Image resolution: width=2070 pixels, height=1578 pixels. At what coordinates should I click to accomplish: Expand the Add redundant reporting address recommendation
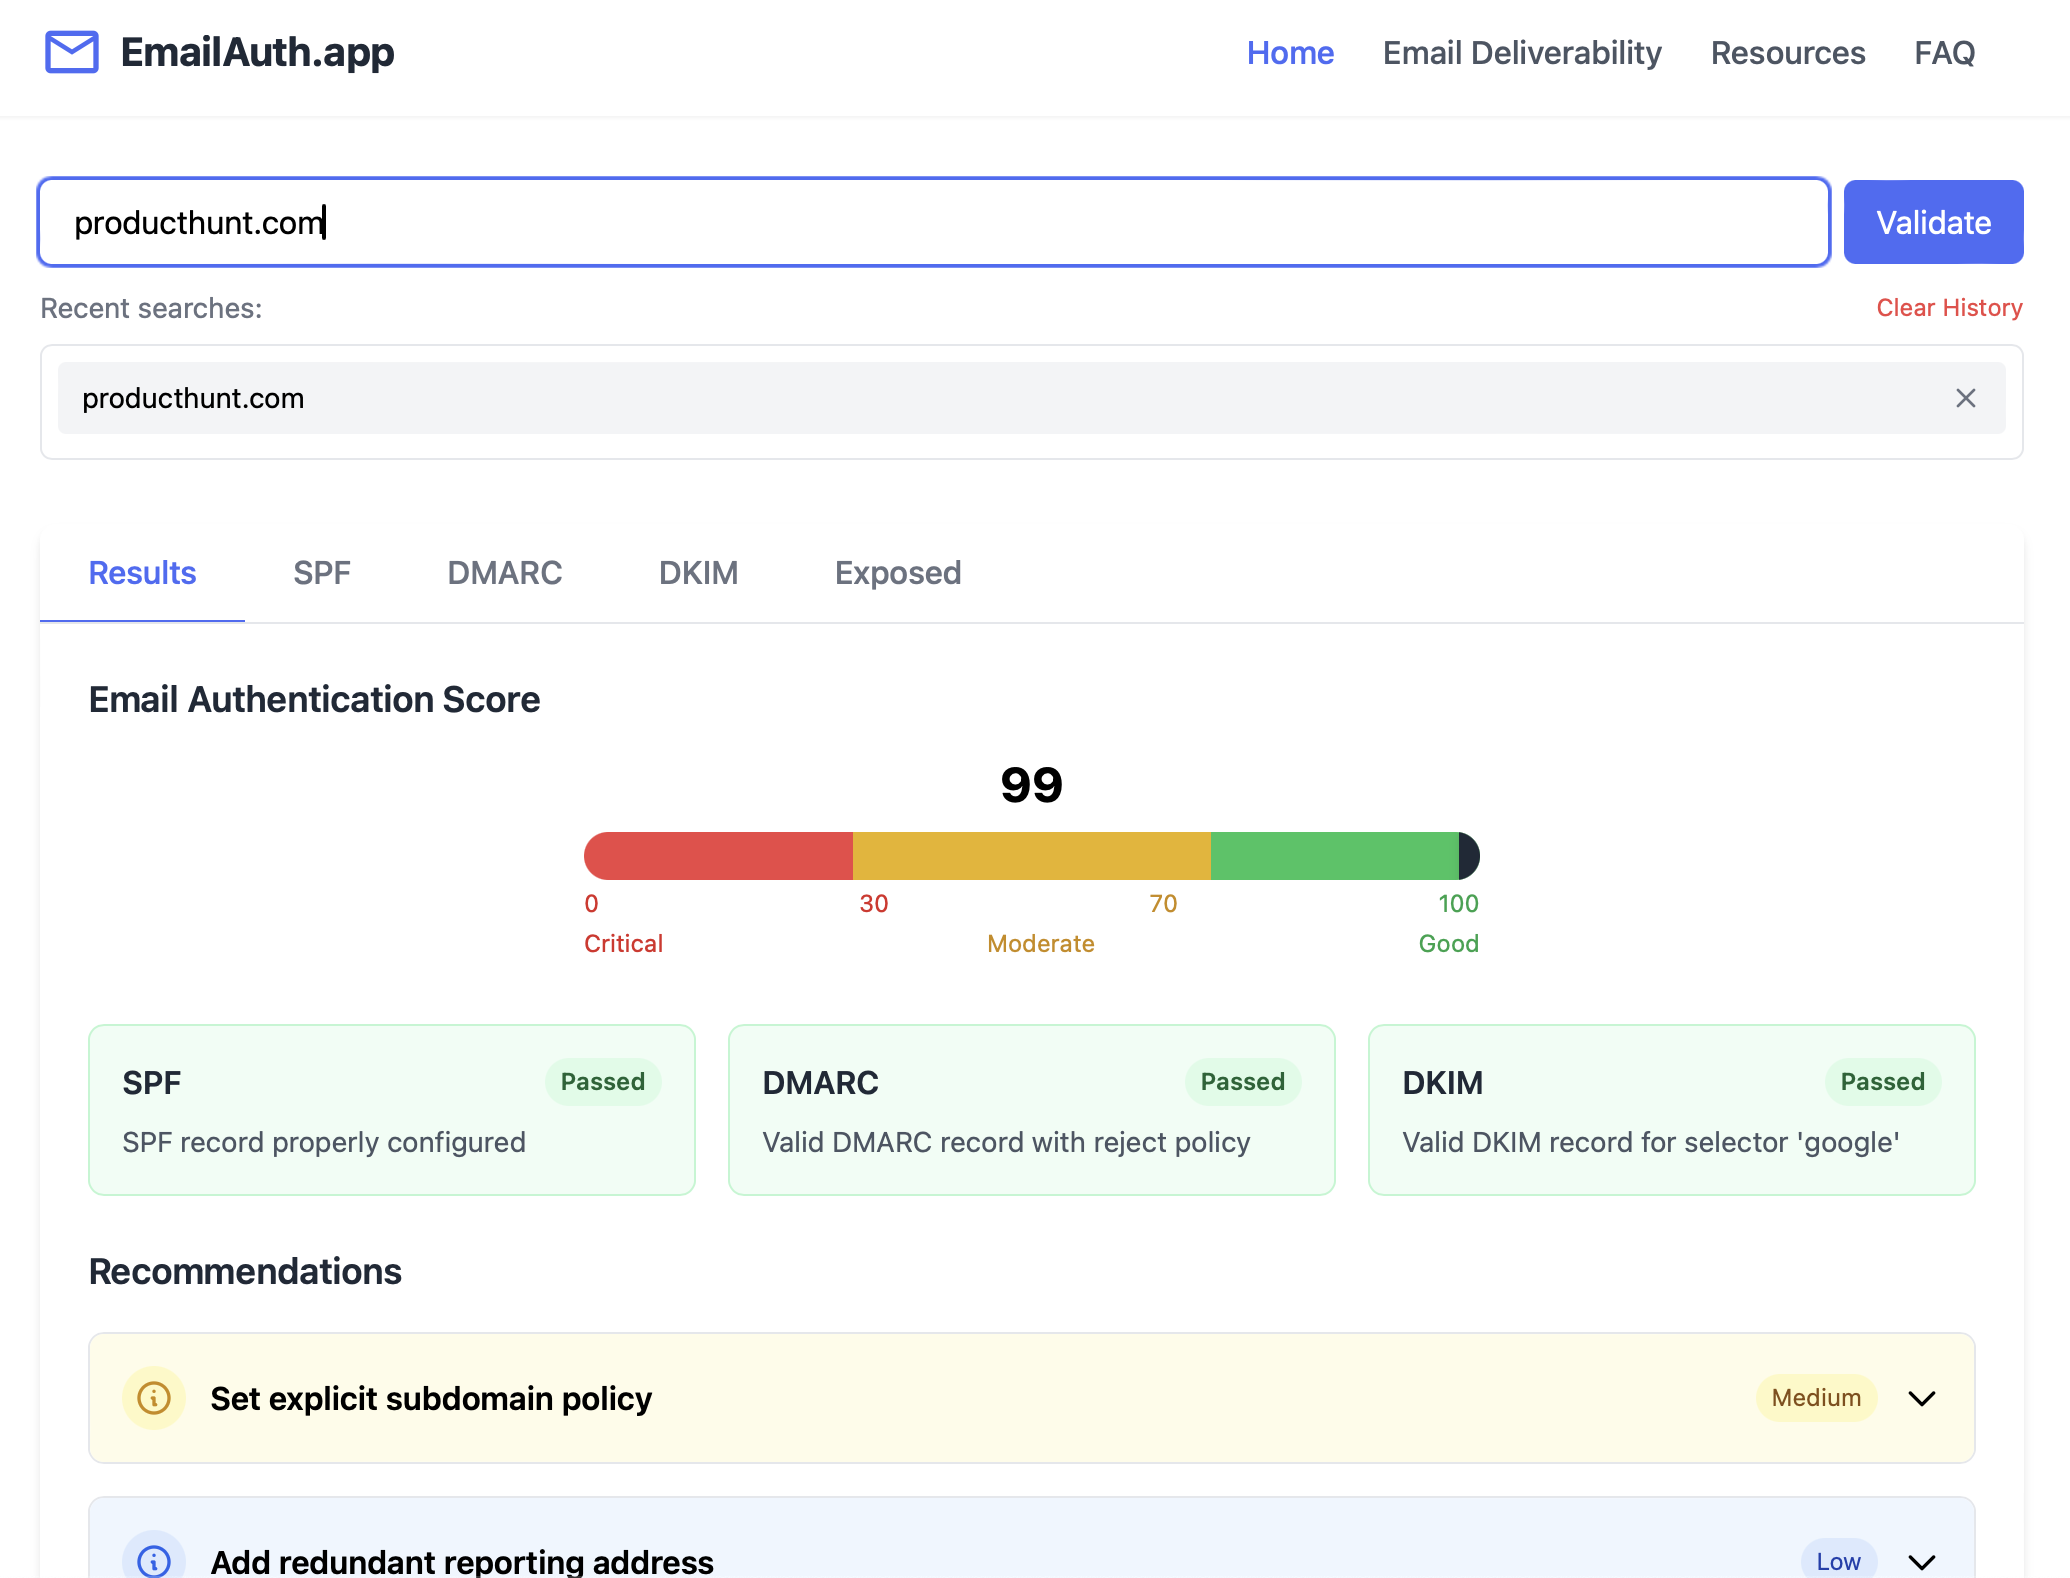[1921, 1561]
